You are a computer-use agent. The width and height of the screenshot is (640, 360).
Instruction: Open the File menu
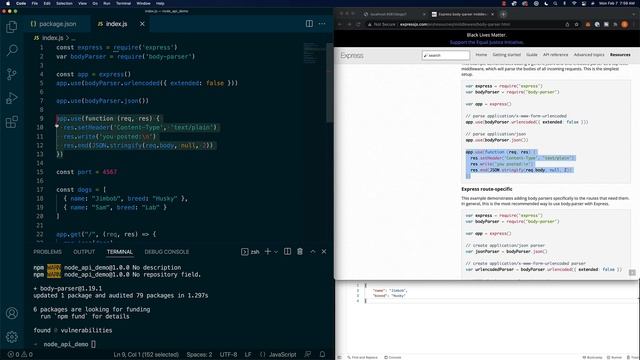click(x=35, y=3)
